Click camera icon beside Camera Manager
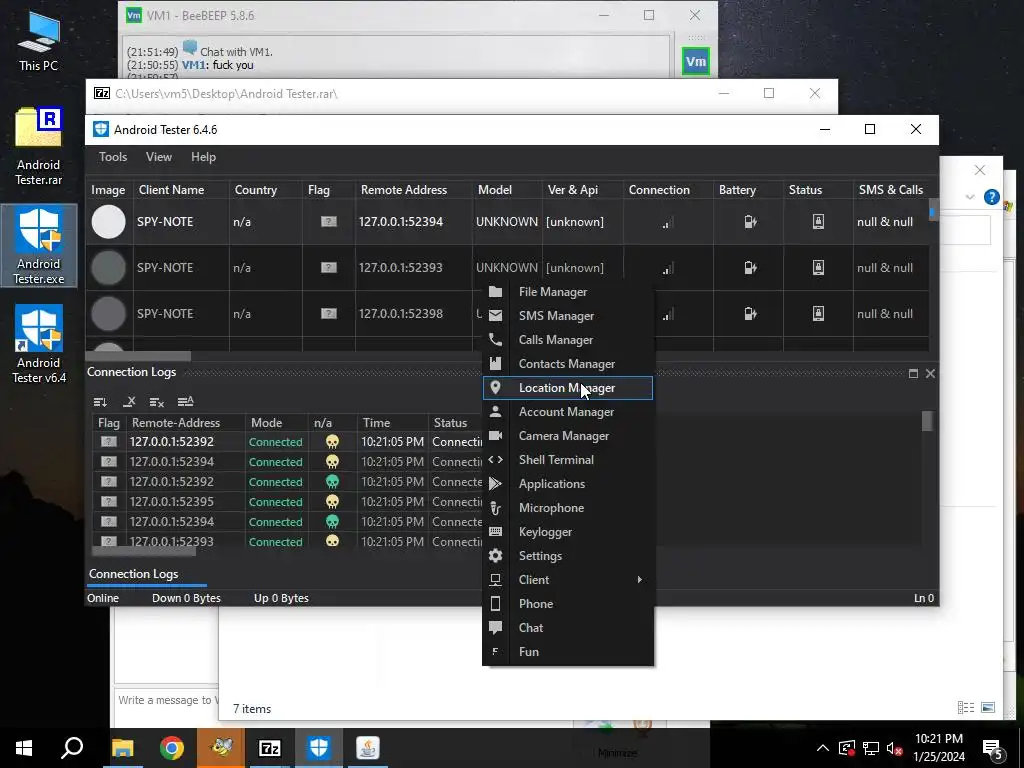This screenshot has height=768, width=1024. (x=496, y=436)
